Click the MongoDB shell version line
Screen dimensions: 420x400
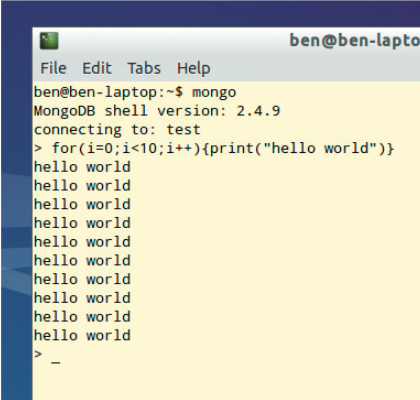(157, 111)
